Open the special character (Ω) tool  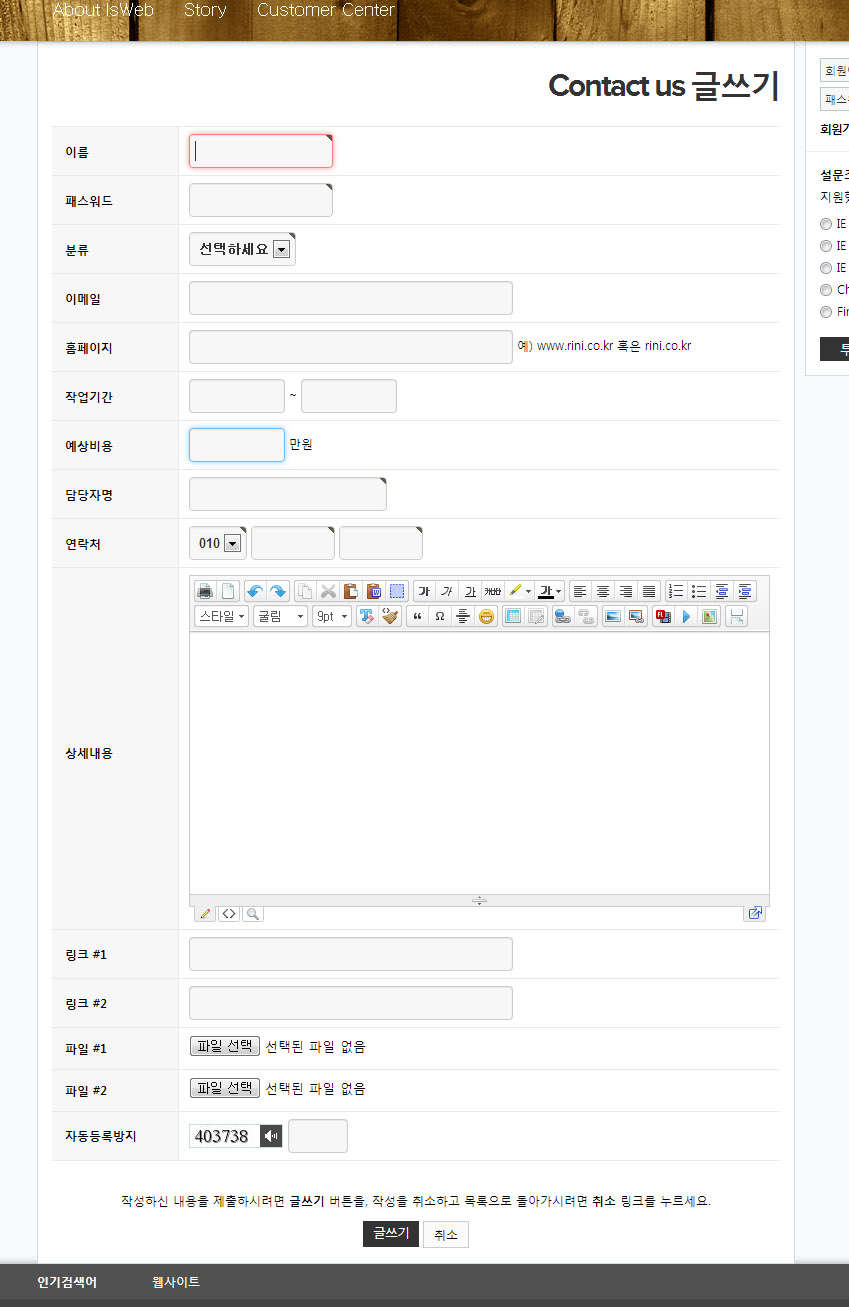pos(439,616)
